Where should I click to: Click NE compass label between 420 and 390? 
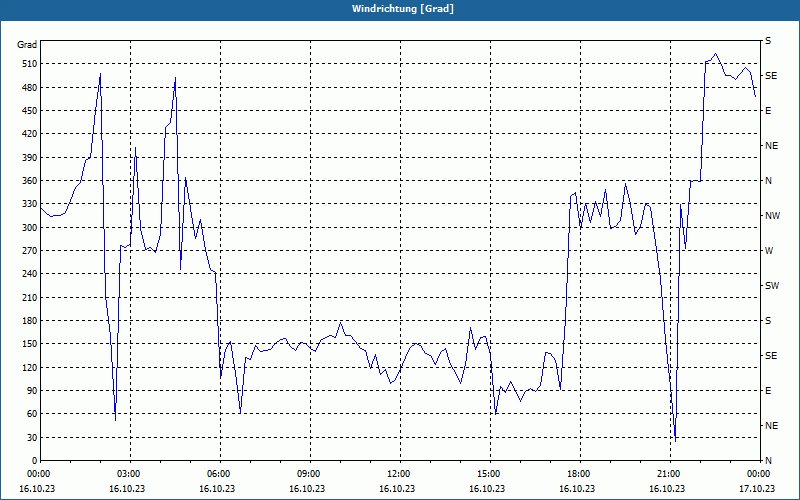tap(771, 146)
